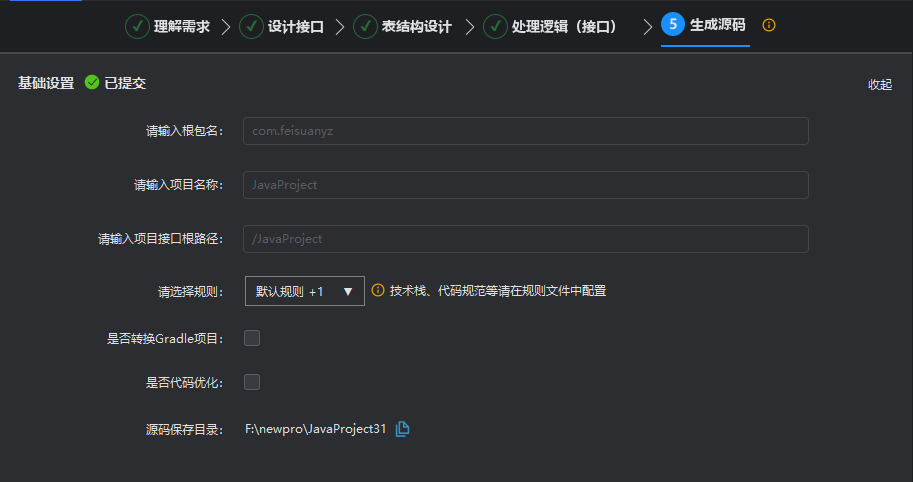Image resolution: width=913 pixels, height=482 pixels.
Task: Click the dropdown arrow of rule selector
Action: pos(348,291)
